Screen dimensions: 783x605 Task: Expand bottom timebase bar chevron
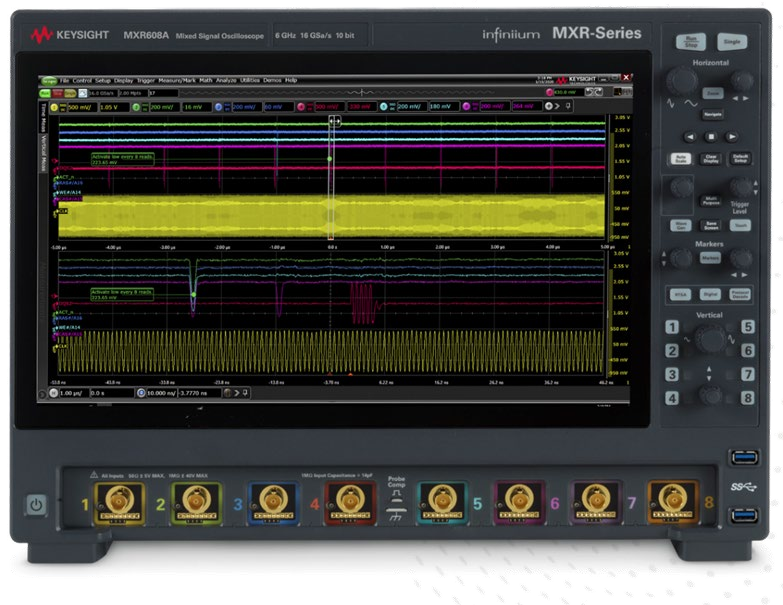tap(237, 393)
